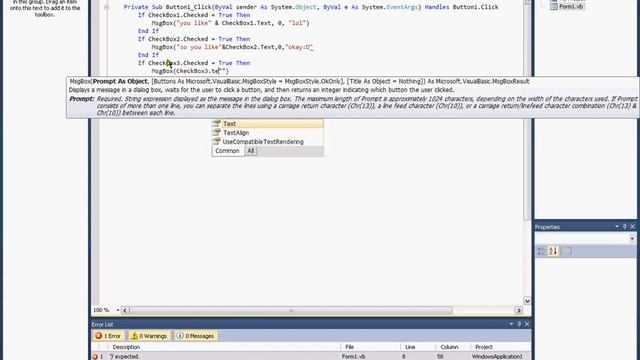Image resolution: width=640 pixels, height=360 pixels.
Task: Switch to the All IntelliSense tab
Action: 251,151
